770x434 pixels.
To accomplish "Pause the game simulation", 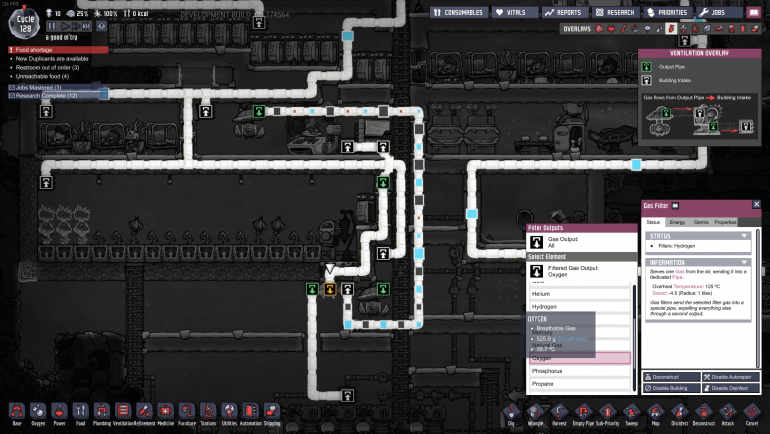I will [52, 26].
